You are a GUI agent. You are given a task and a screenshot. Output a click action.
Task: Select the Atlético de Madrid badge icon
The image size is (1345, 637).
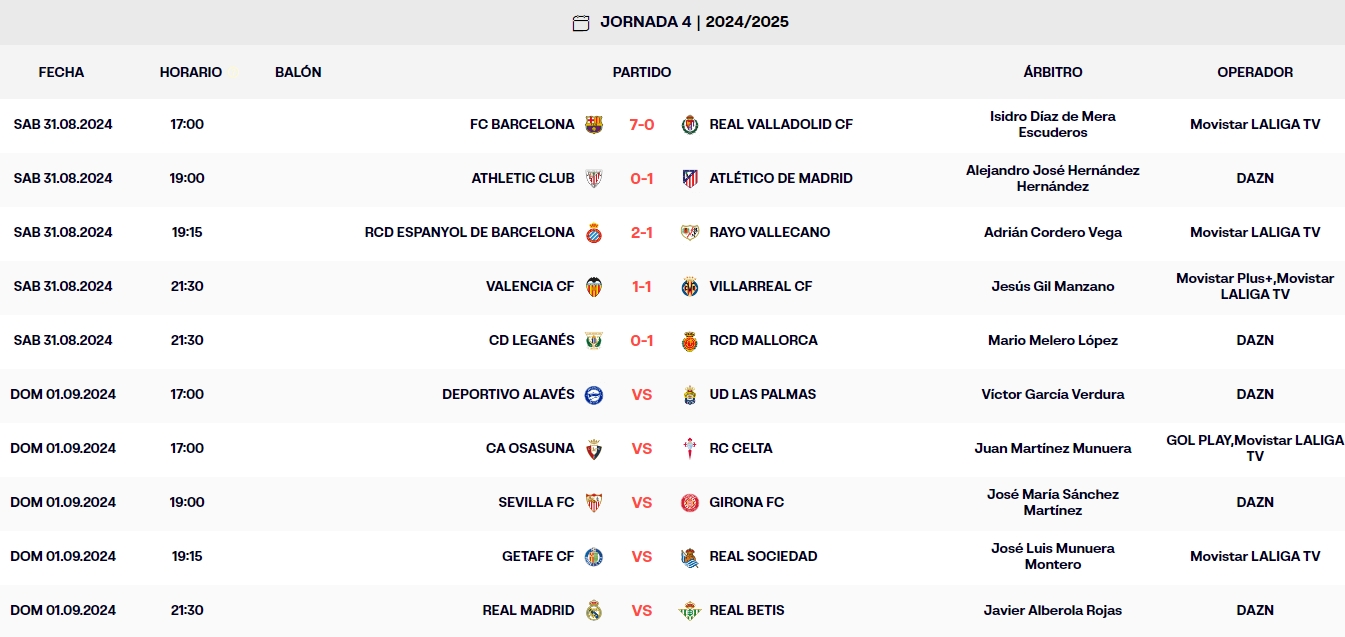(x=690, y=178)
